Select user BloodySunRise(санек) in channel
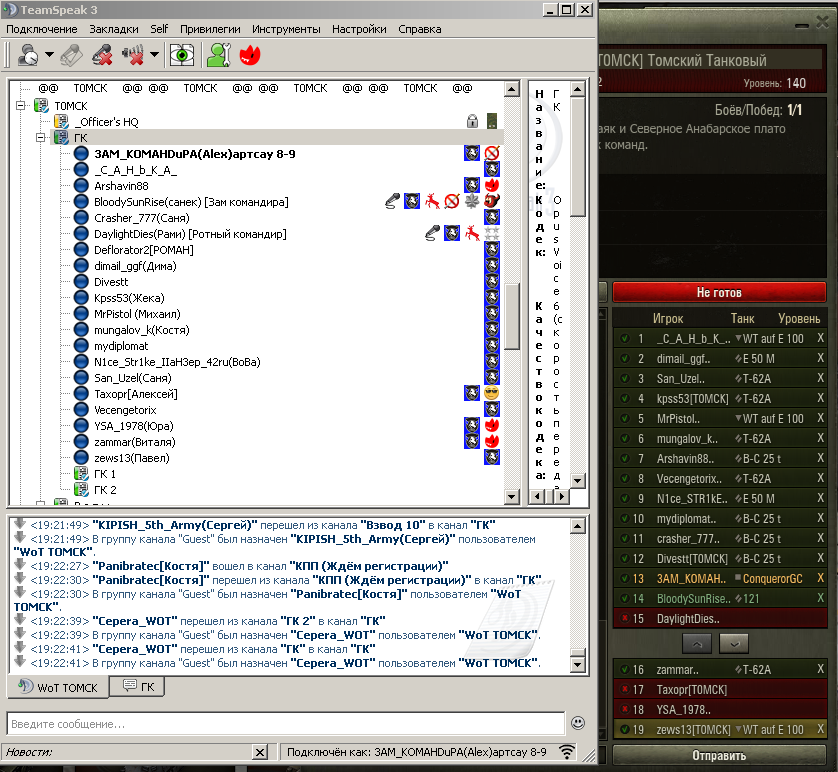The width and height of the screenshot is (838, 772). tap(191, 202)
